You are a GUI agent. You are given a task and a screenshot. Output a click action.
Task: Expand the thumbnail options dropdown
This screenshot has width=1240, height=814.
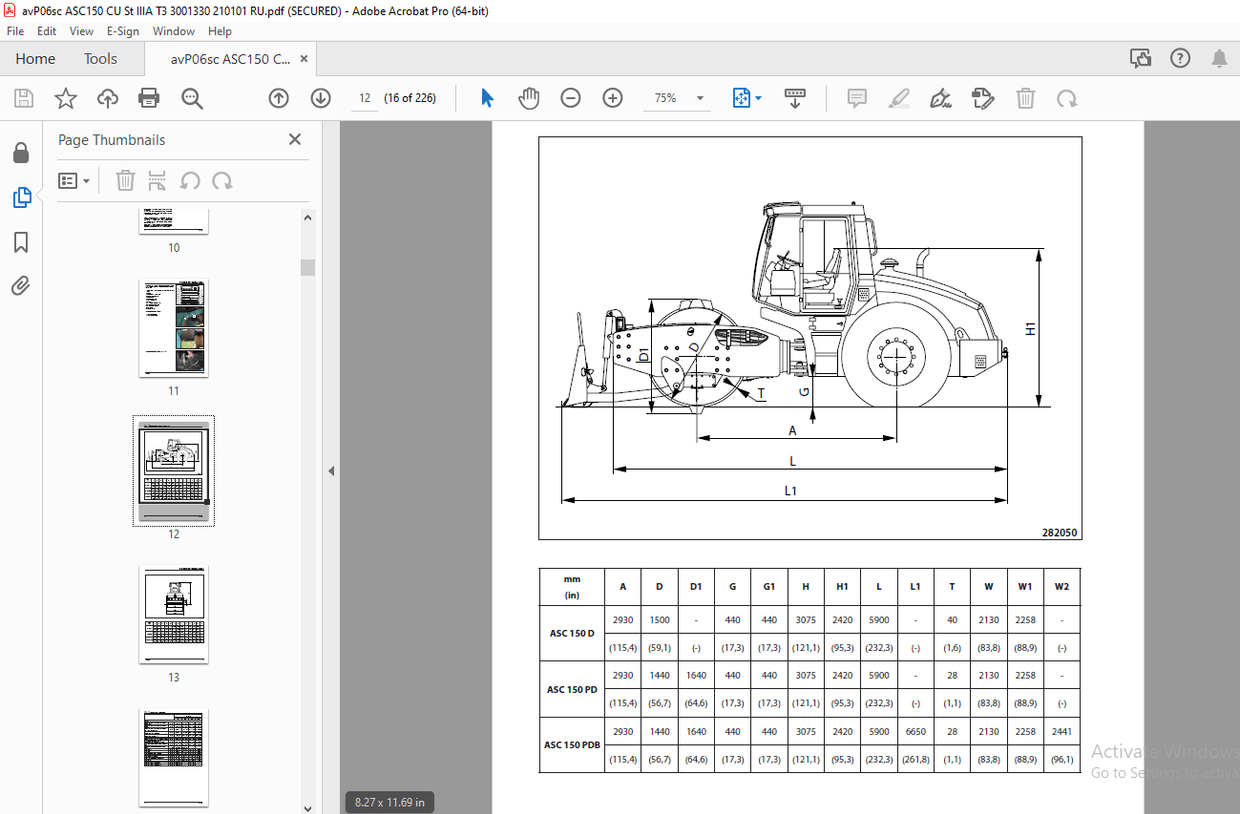[x=73, y=180]
